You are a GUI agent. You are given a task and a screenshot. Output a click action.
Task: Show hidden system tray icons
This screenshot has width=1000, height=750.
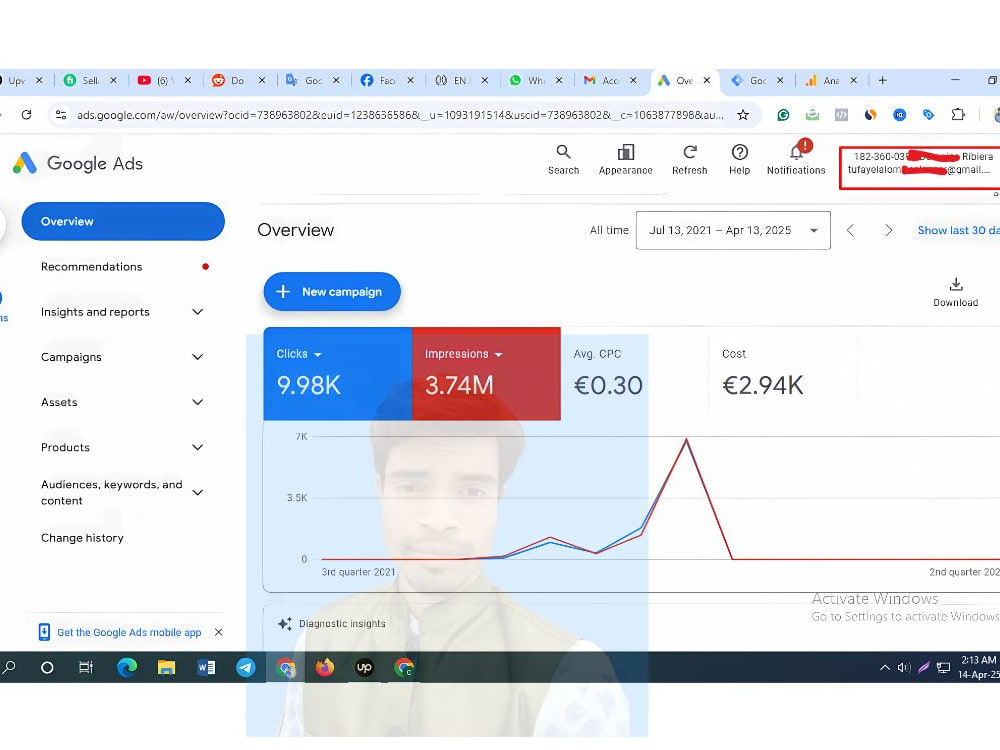tap(885, 668)
